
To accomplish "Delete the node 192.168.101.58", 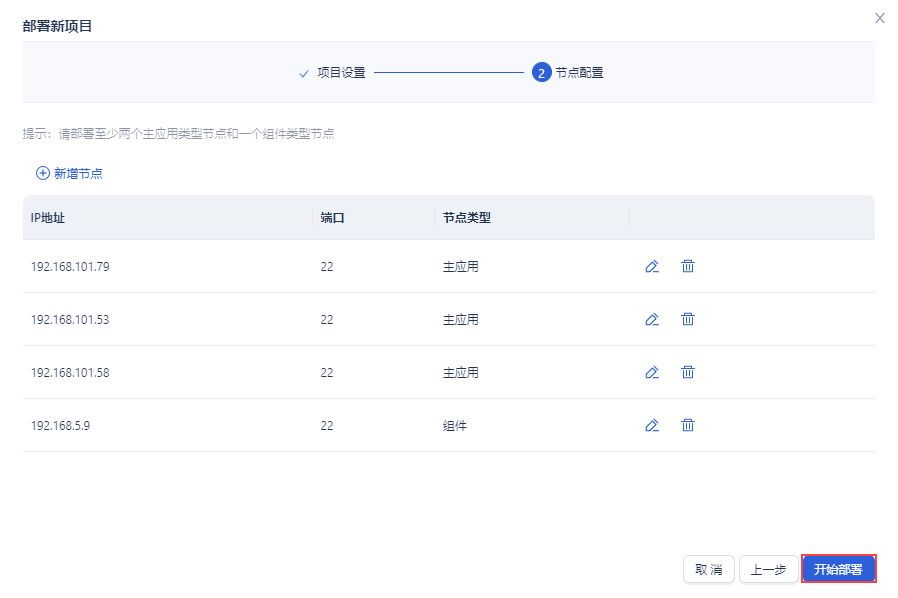I will click(688, 372).
